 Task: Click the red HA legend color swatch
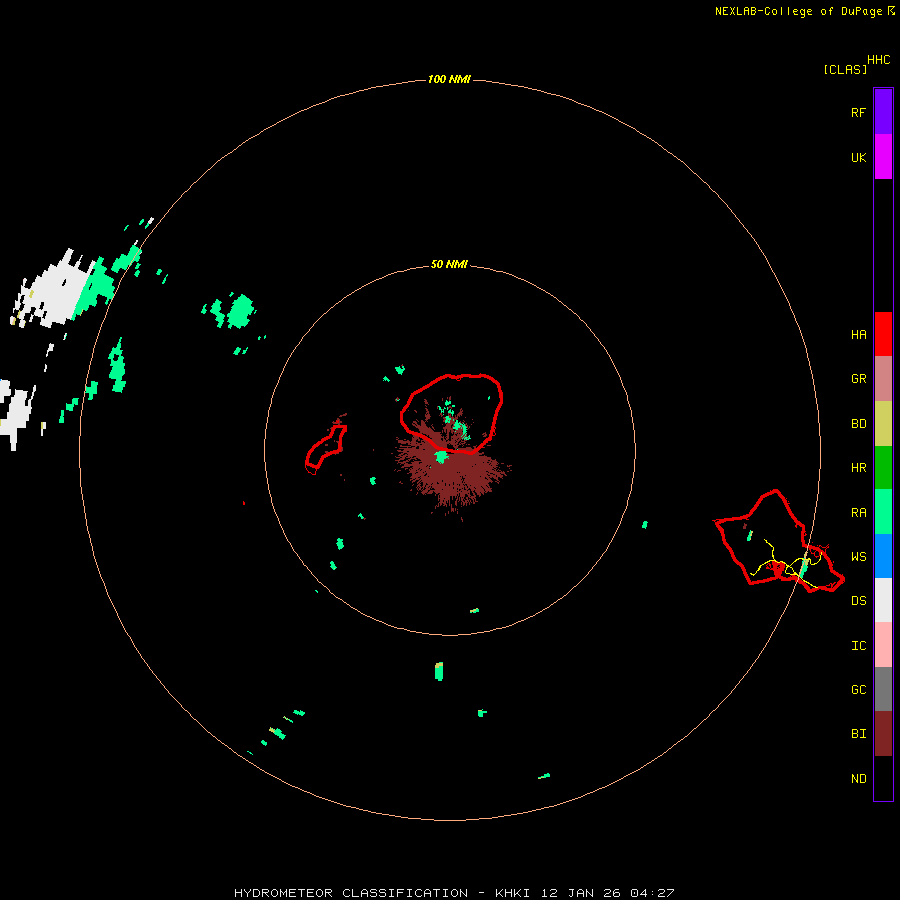click(883, 334)
